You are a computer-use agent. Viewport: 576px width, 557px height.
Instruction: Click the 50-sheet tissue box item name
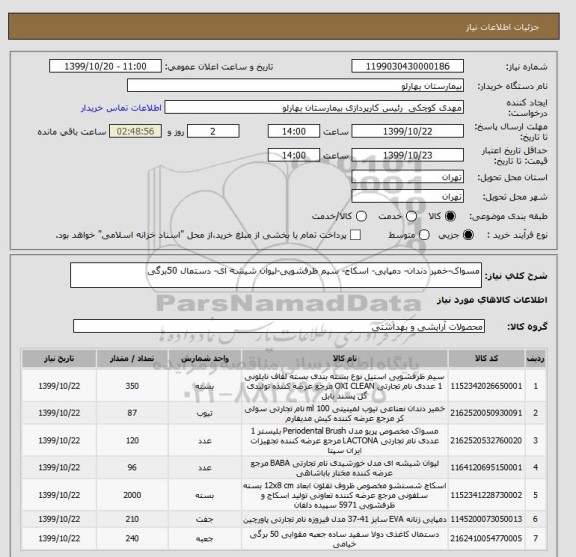tap(345, 539)
